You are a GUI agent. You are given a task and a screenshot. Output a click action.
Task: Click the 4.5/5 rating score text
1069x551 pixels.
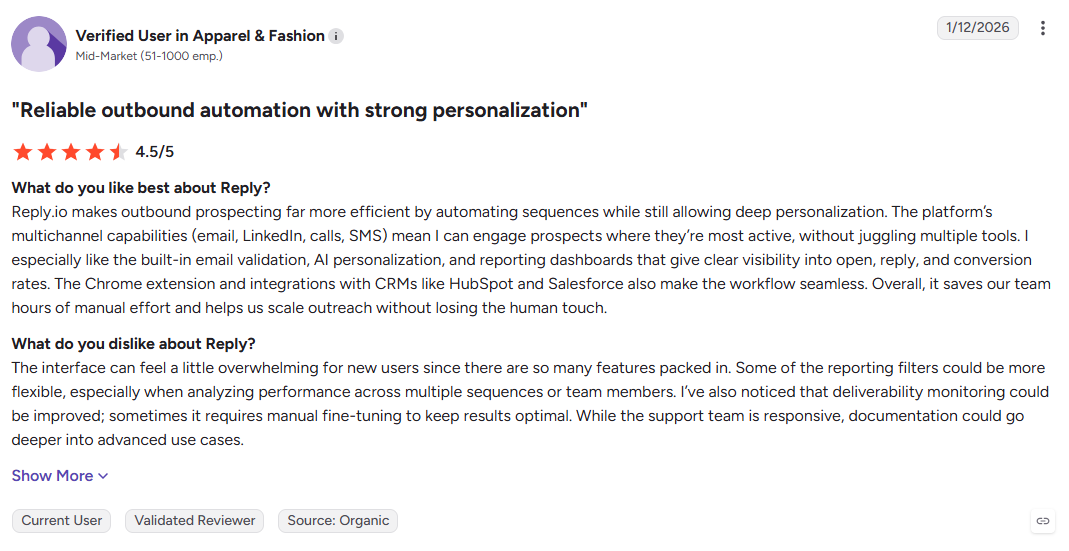155,151
